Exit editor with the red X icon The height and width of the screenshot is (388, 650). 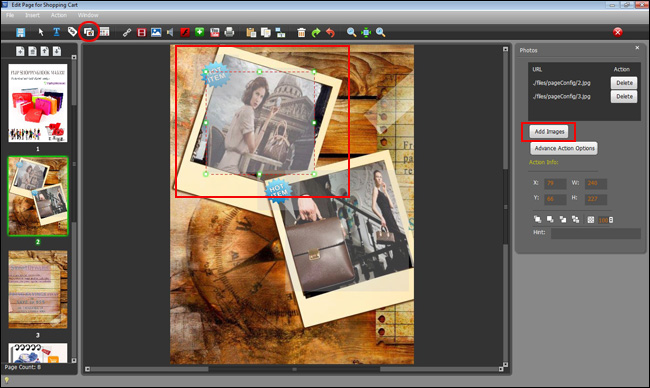(618, 32)
